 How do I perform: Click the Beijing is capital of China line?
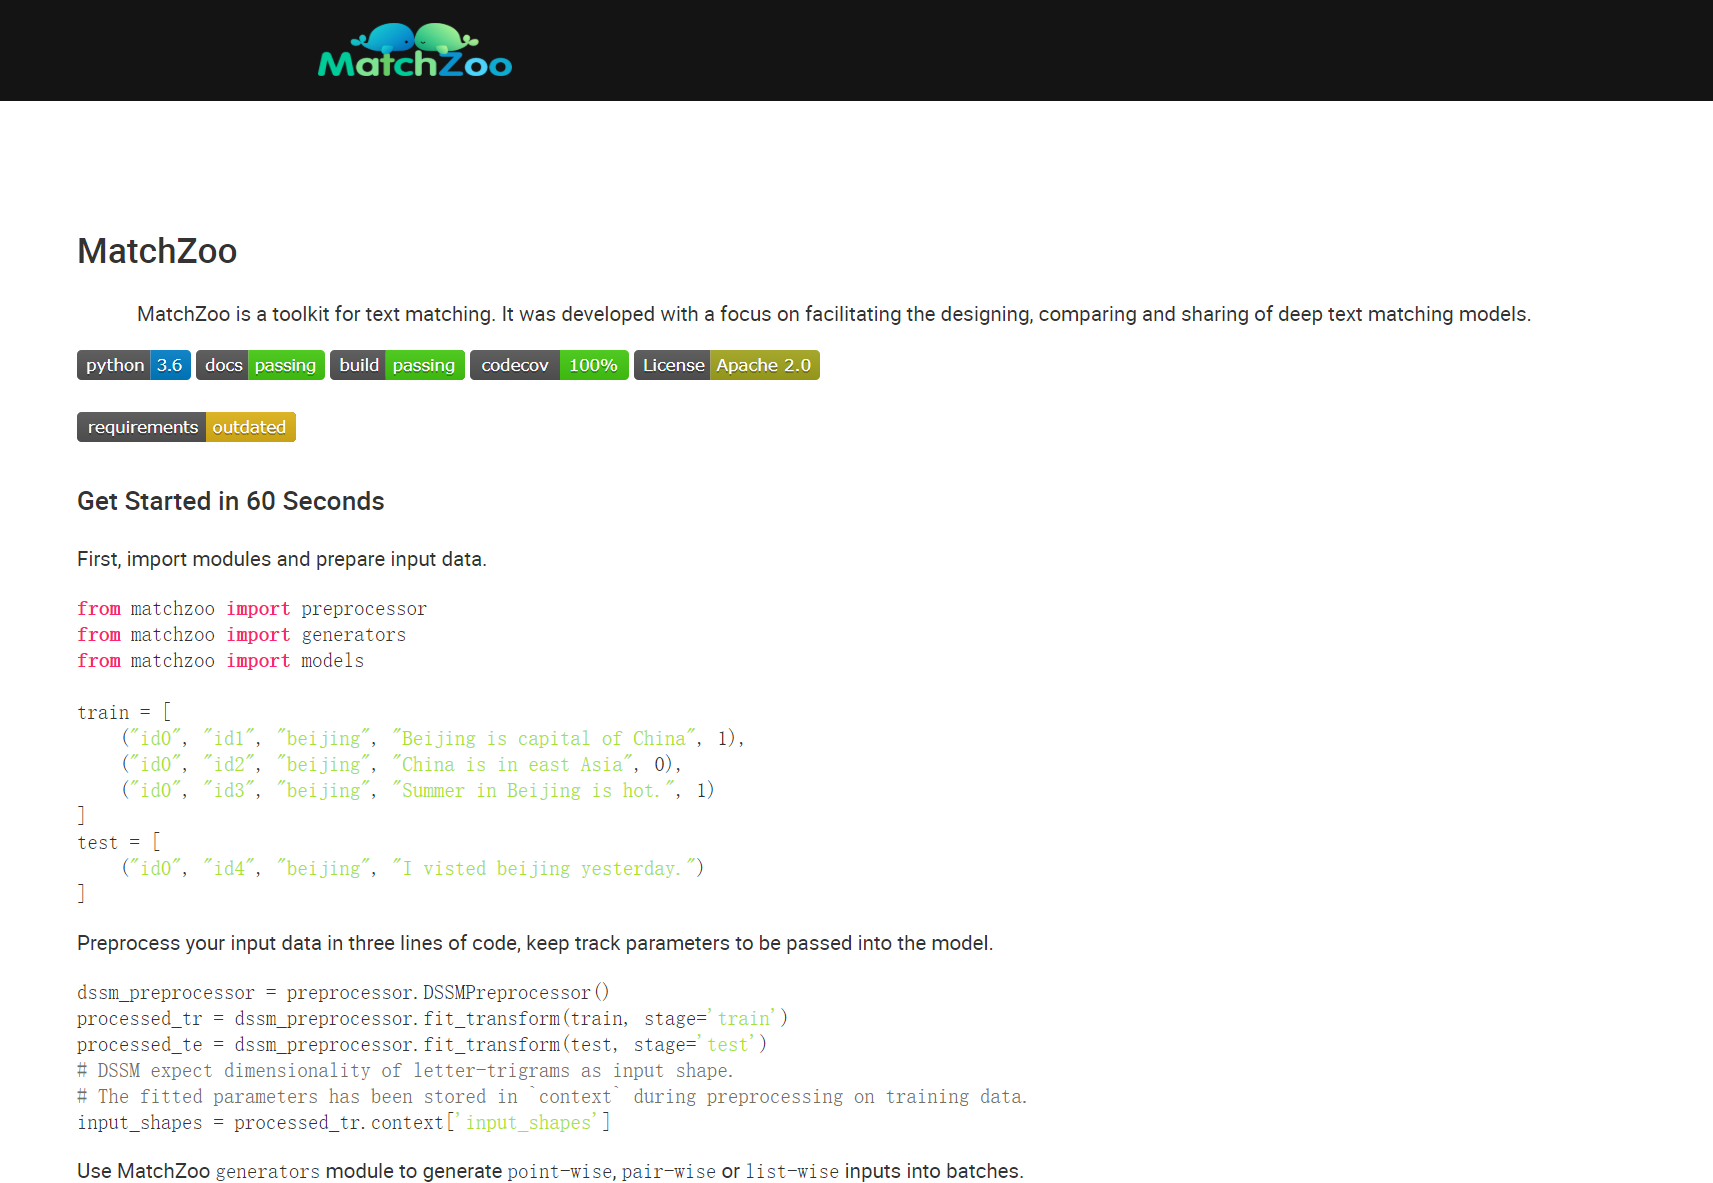545,738
